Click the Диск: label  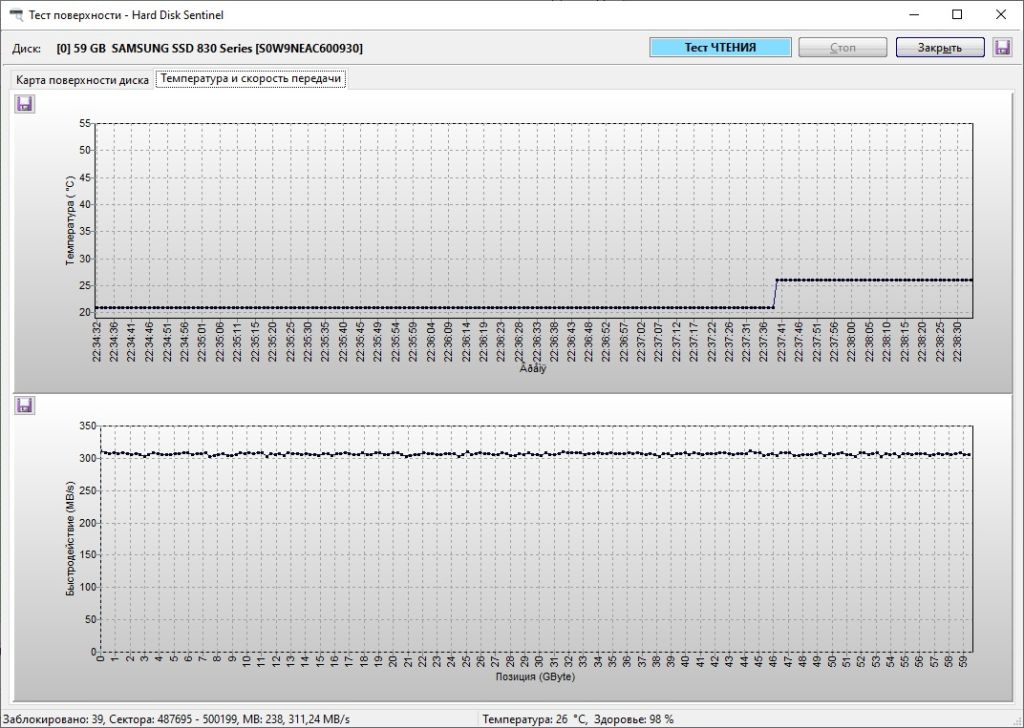click(26, 49)
